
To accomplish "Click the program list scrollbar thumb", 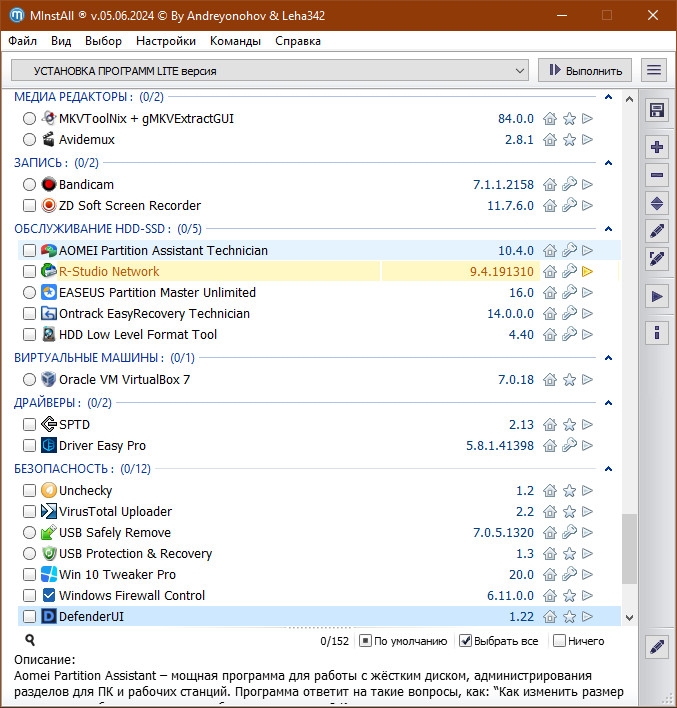I will [629, 549].
